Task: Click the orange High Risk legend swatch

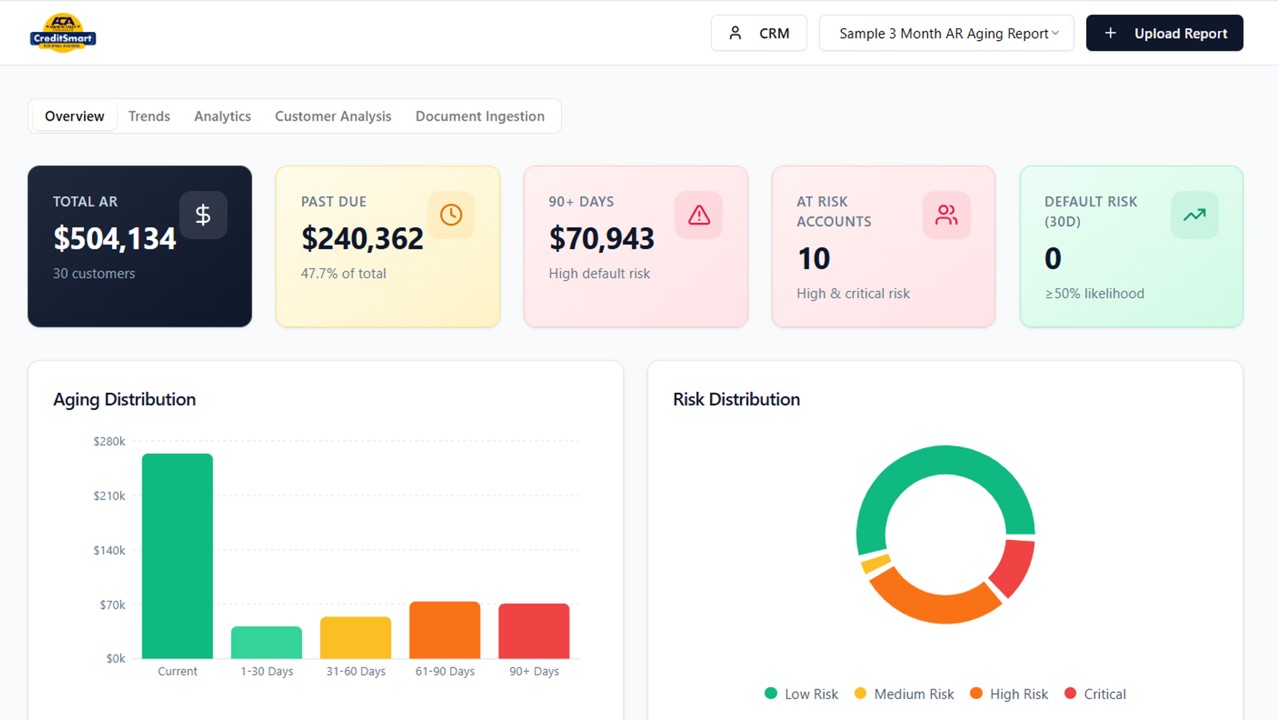Action: coord(976,694)
